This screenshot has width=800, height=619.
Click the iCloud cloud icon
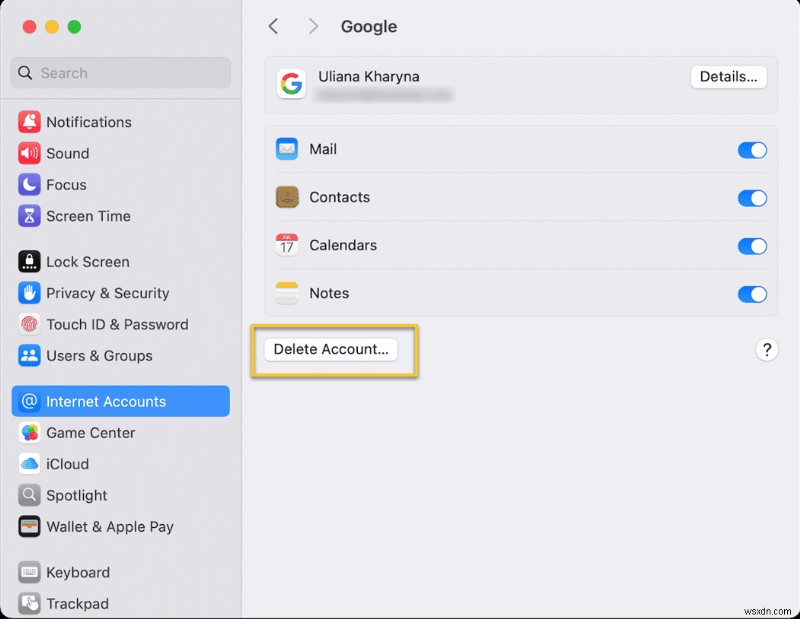[29, 464]
